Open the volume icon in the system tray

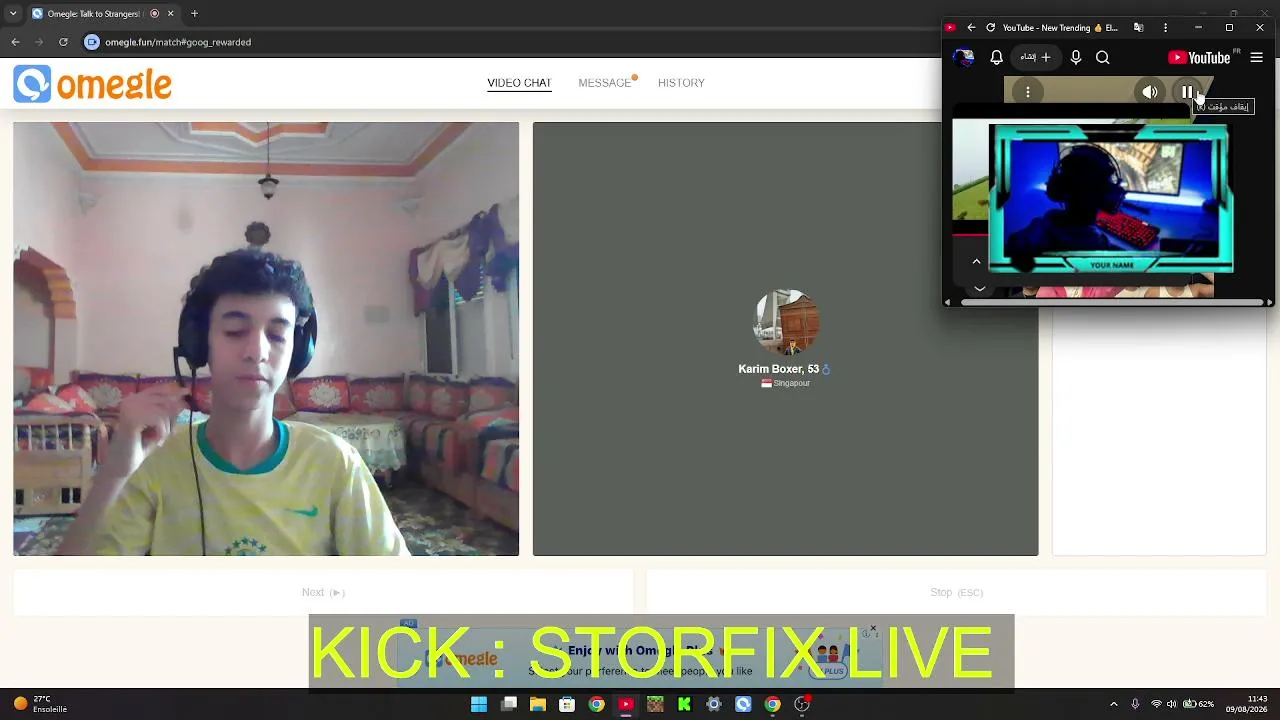1172,705
